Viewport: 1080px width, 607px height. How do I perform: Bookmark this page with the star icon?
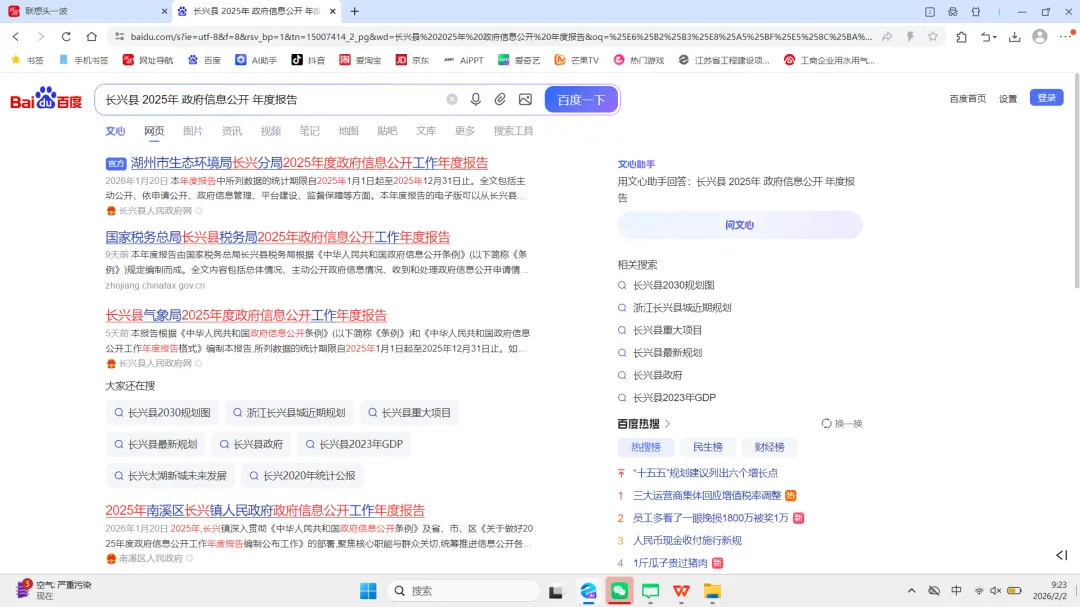tap(933, 37)
